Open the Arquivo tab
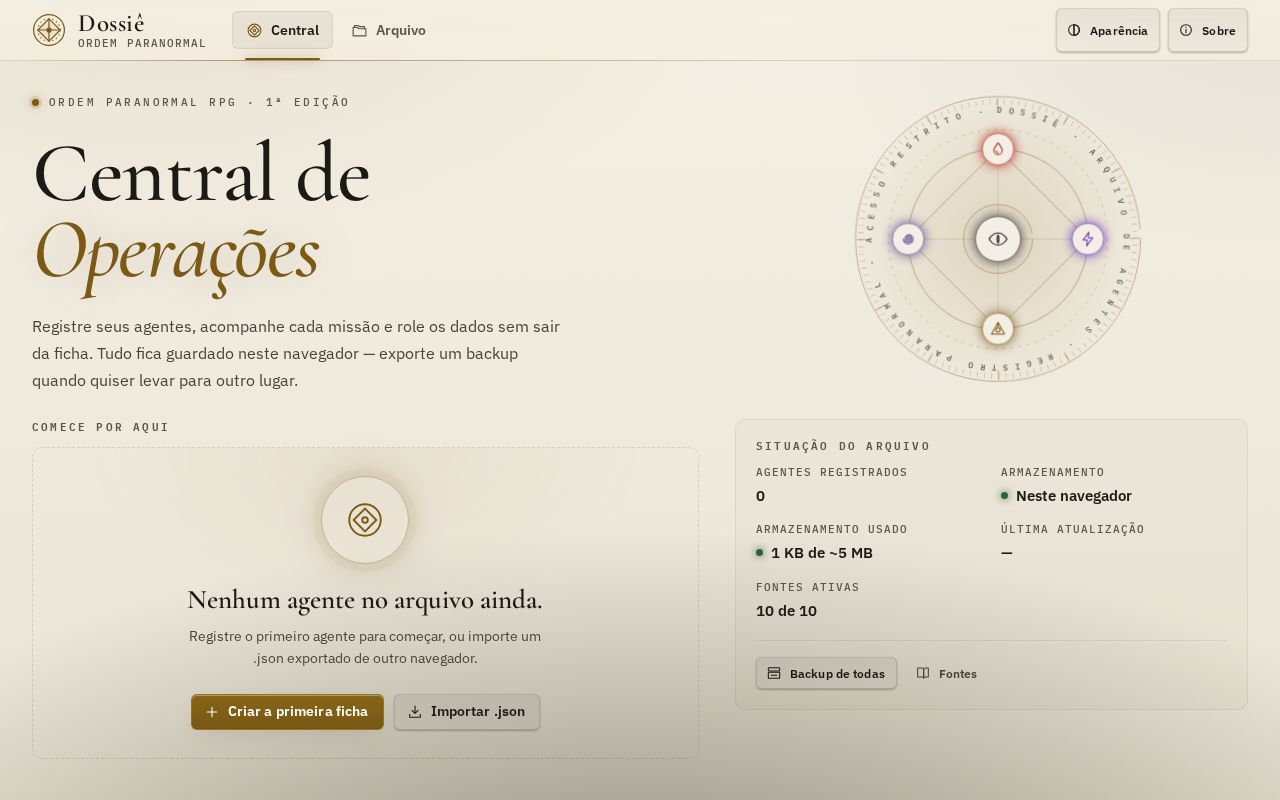The height and width of the screenshot is (800, 1280). point(389,30)
